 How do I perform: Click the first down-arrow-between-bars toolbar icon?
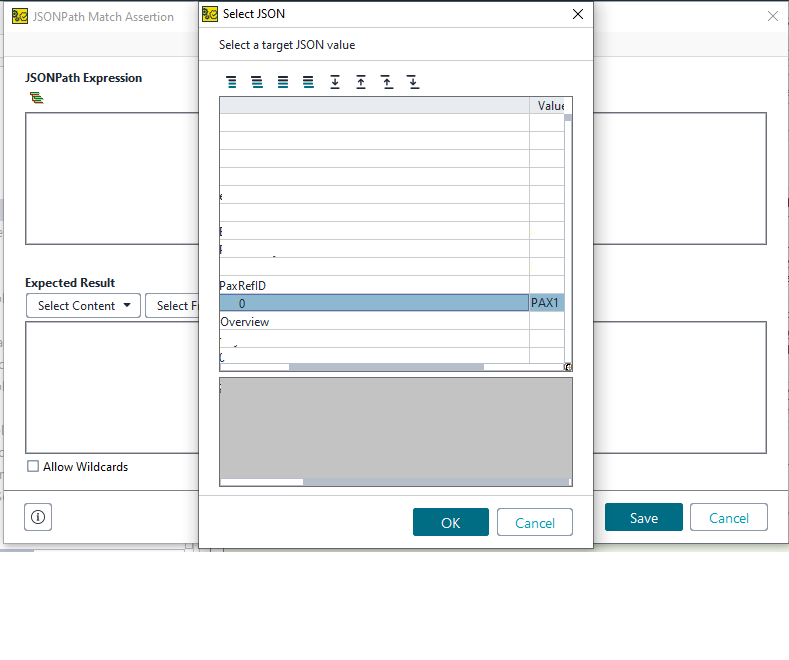335,82
